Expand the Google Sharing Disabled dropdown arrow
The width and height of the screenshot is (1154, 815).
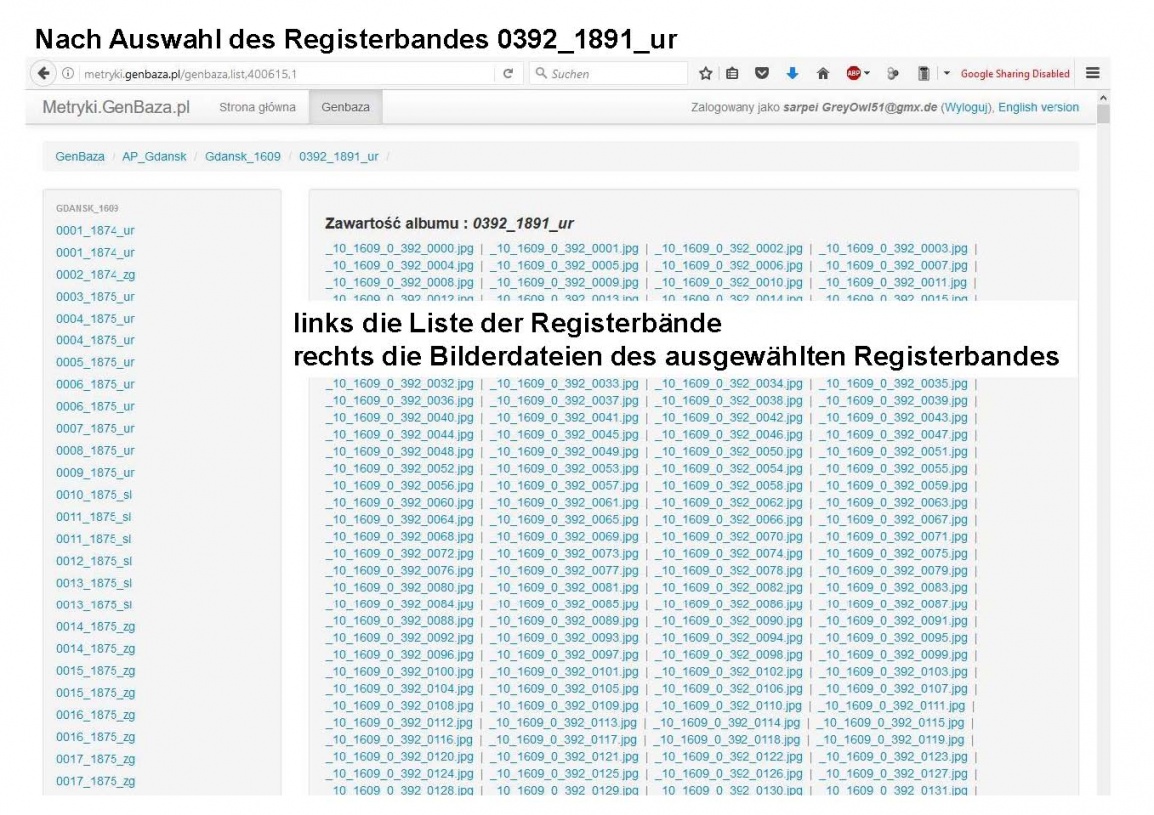(x=946, y=73)
